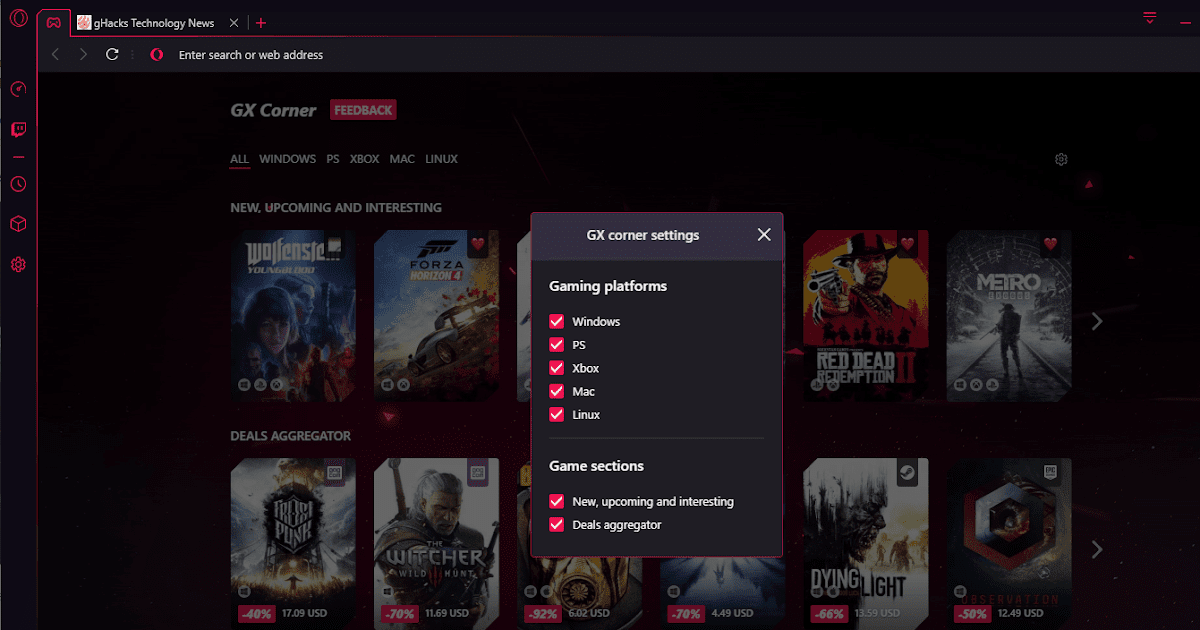Select the WINDOWS platform filter tab

(288, 159)
